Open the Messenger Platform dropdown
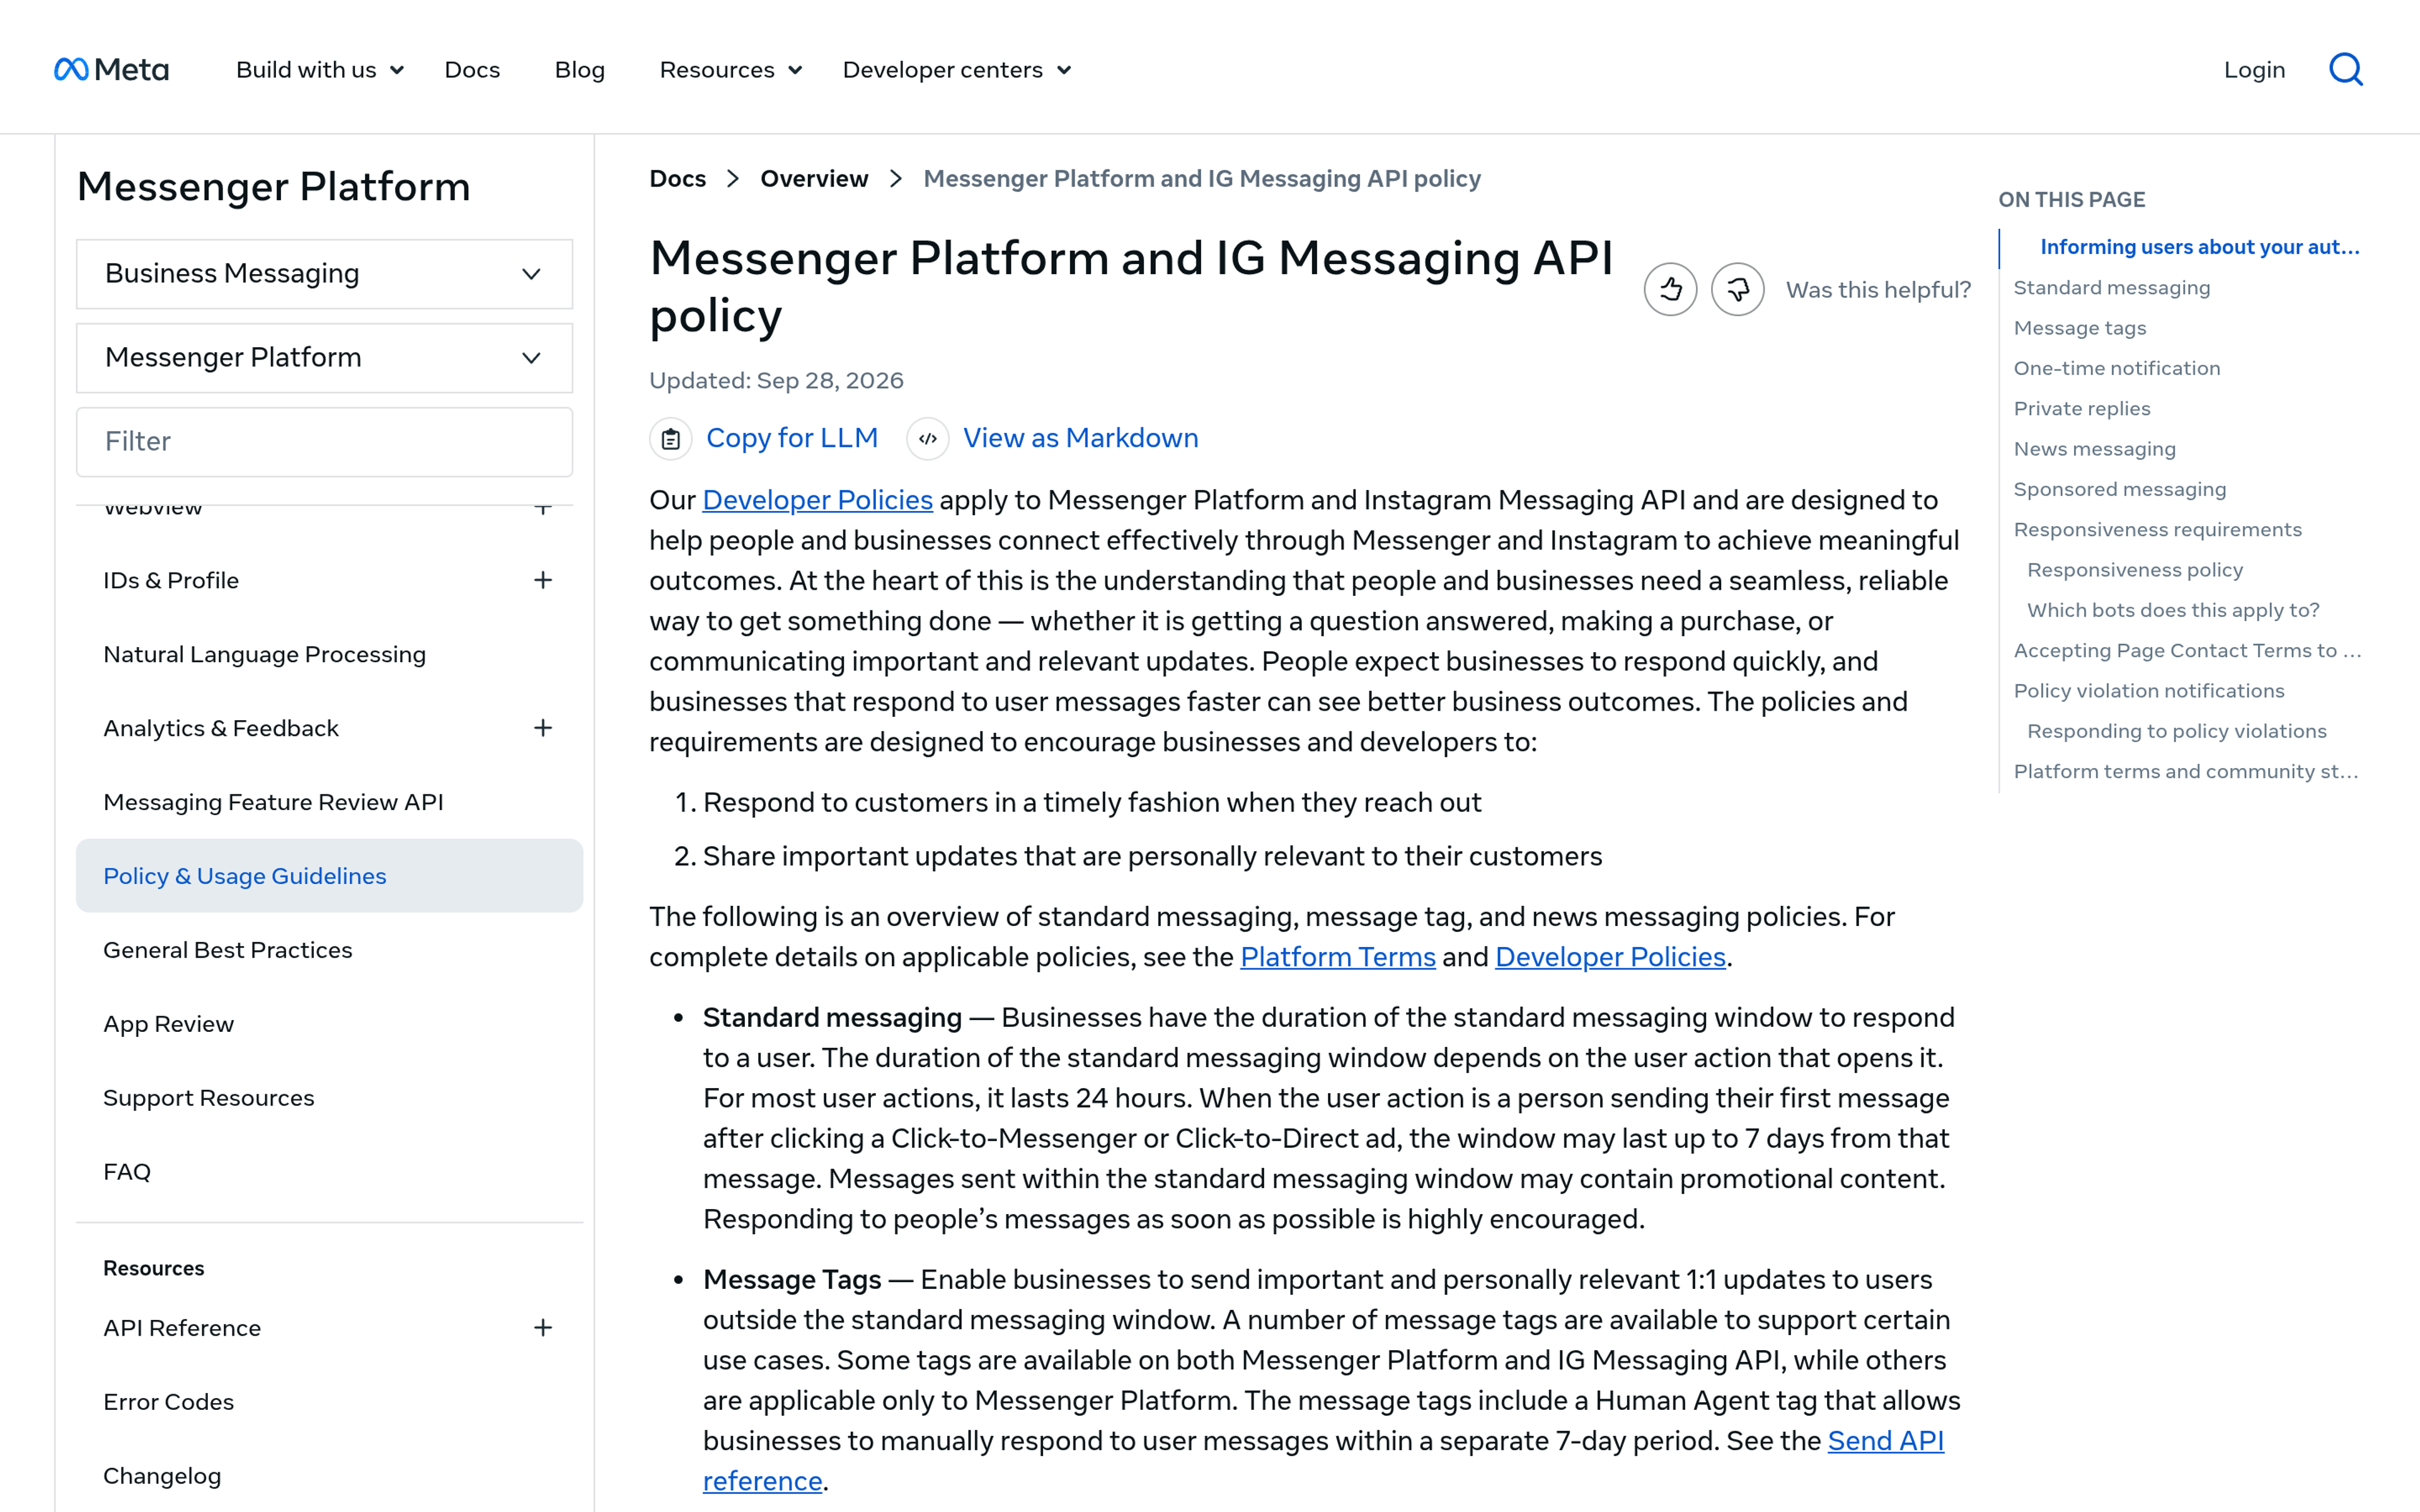Viewport: 2420px width, 1512px height. pos(324,358)
